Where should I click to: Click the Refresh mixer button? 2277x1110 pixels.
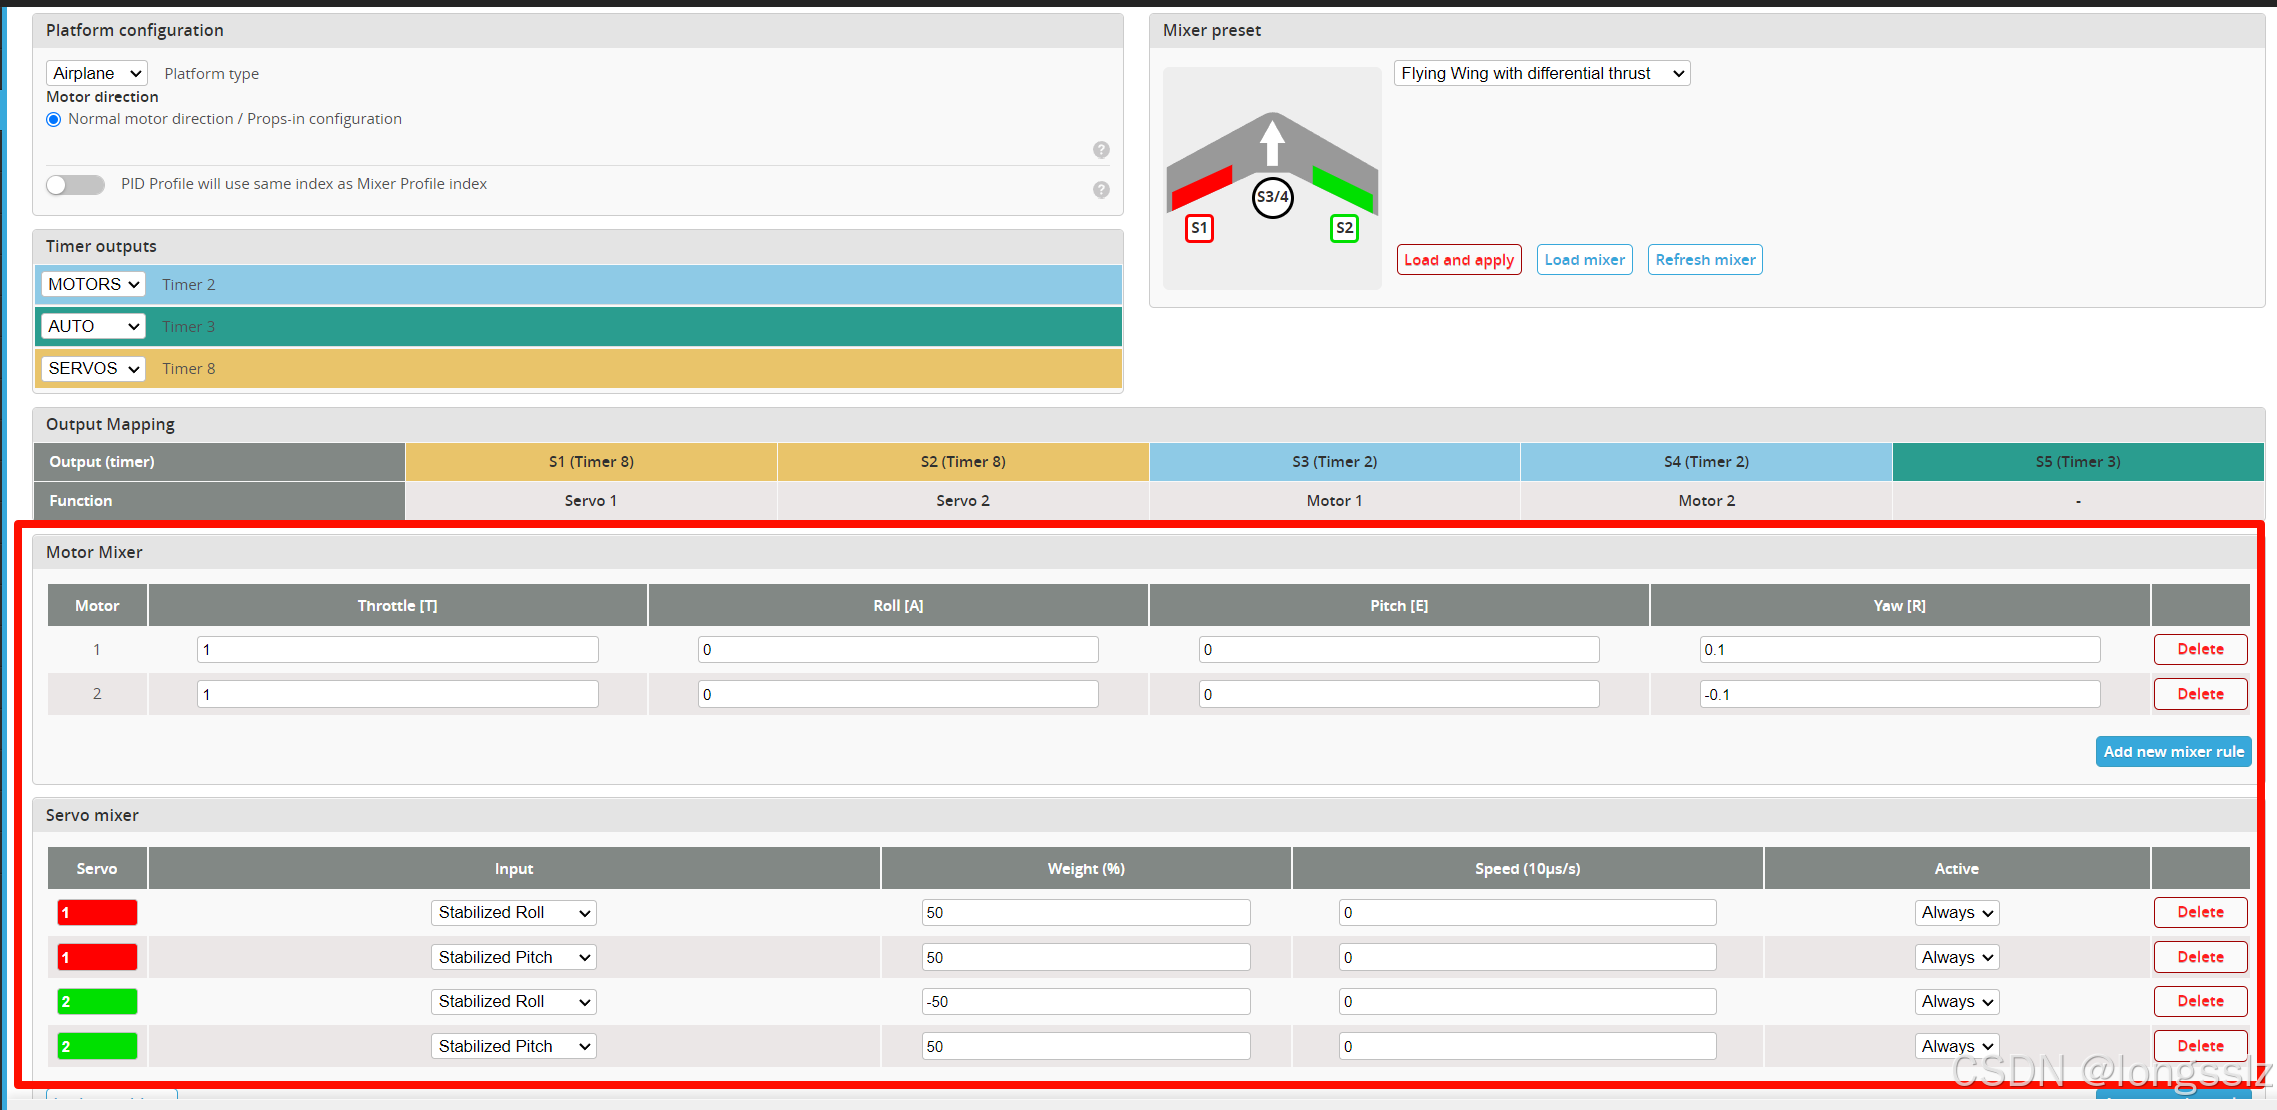[1704, 260]
